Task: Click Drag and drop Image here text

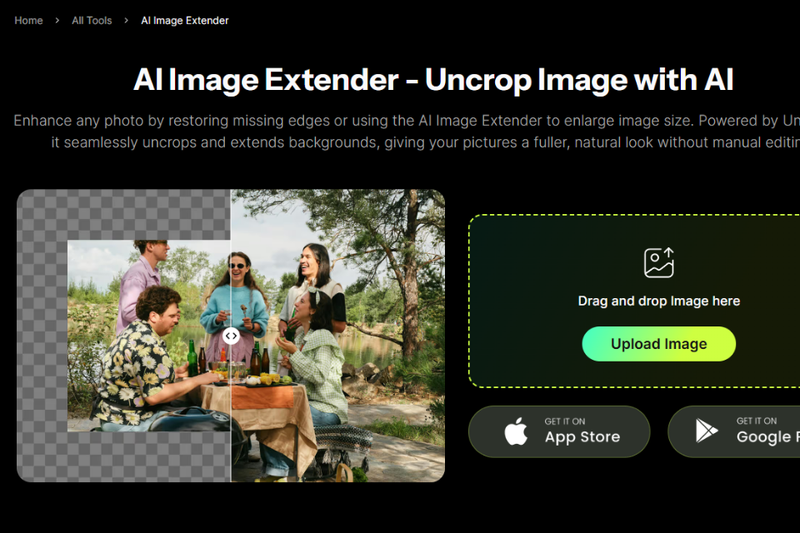Action: (659, 301)
